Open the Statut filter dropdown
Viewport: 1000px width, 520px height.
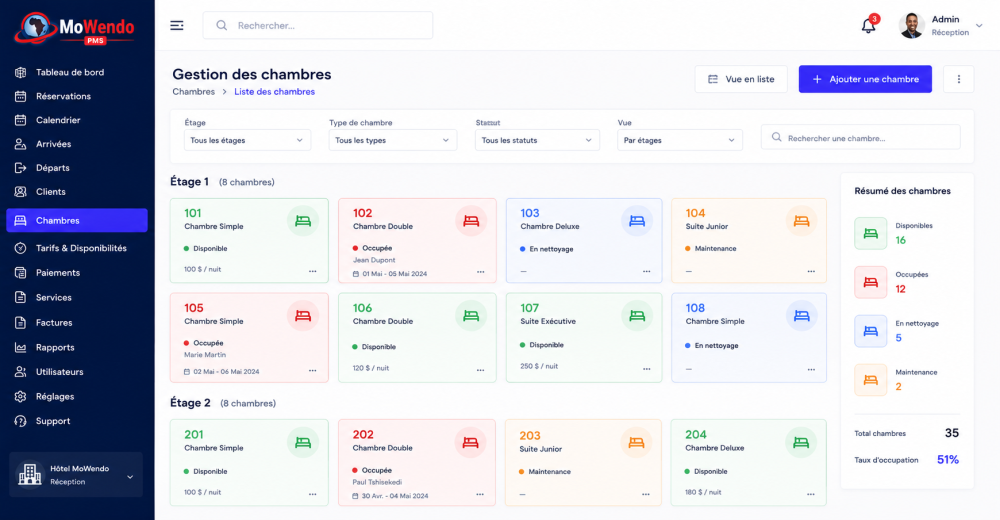[x=537, y=140]
